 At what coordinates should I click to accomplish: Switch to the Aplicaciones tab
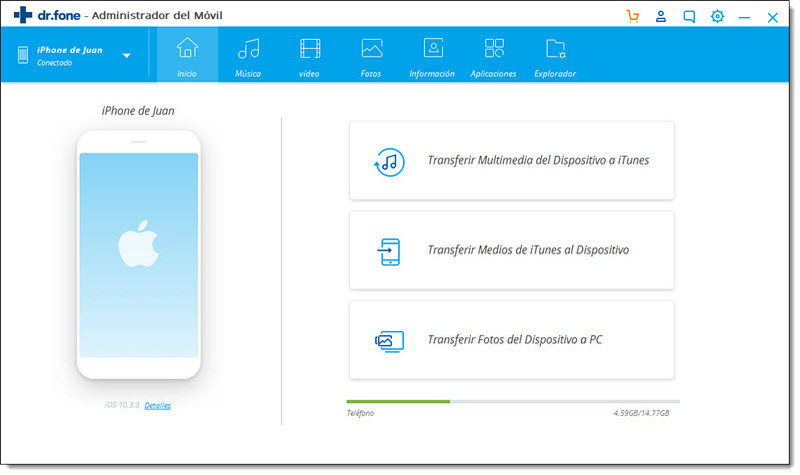click(x=493, y=55)
